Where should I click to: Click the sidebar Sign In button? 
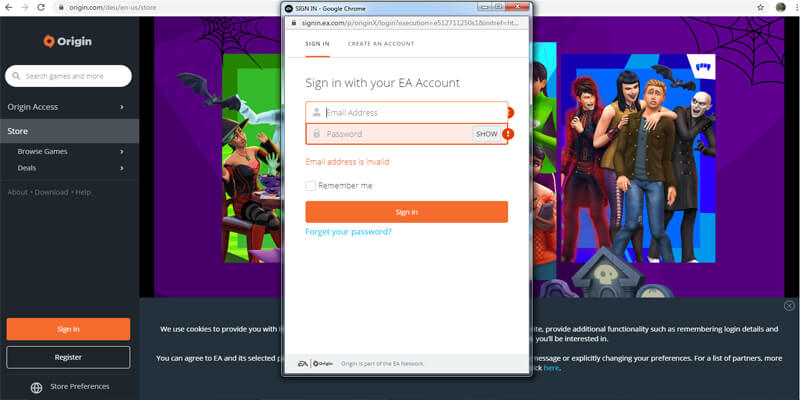68,329
